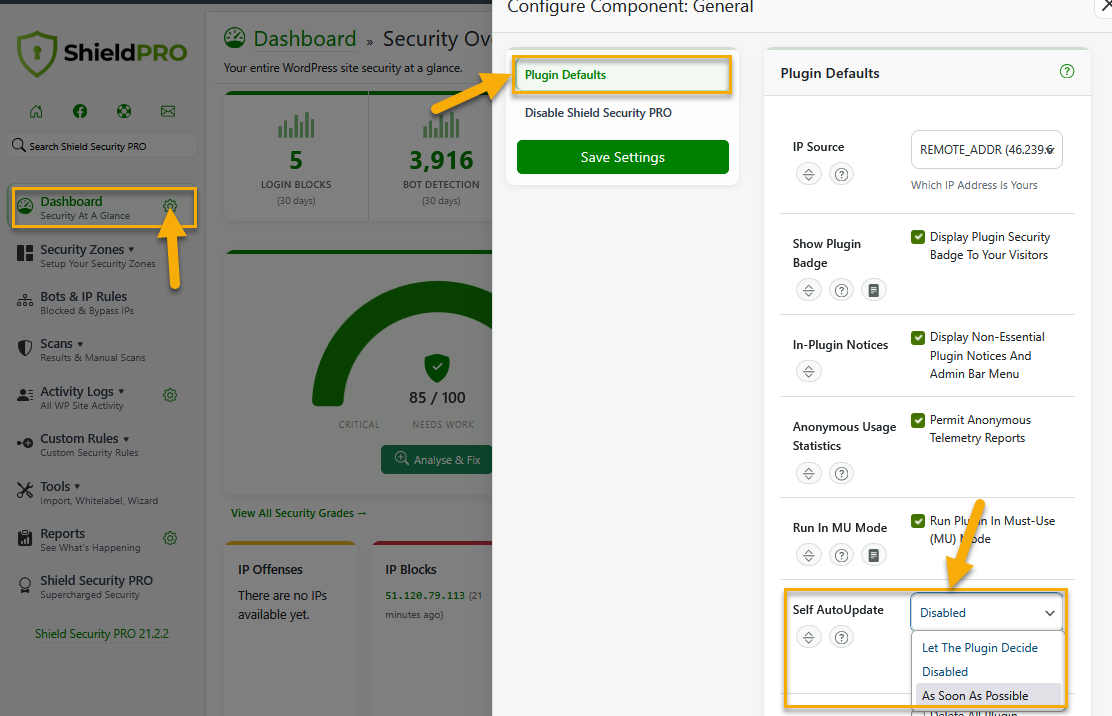Open the Show Plugin Badge help icon

point(841,290)
